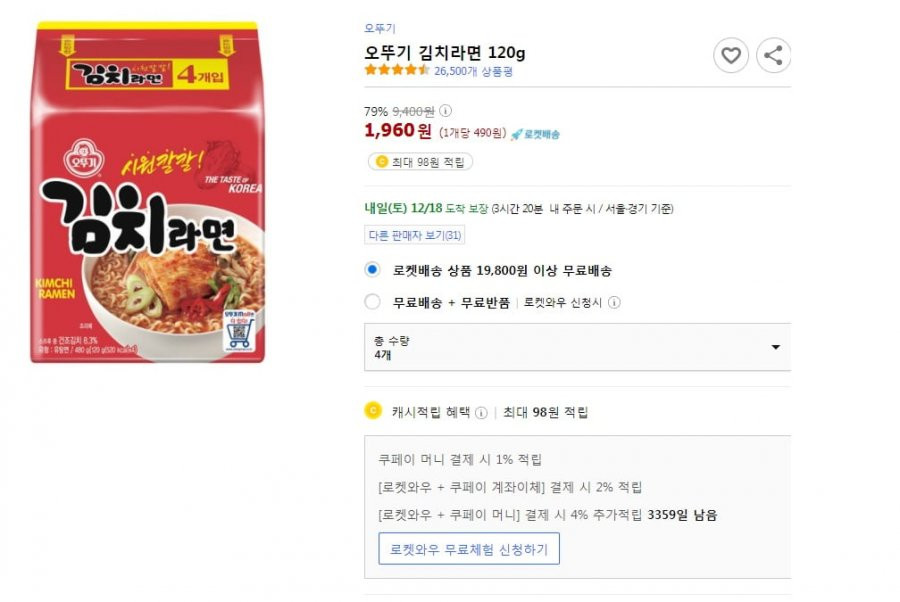The image size is (900, 602).
Task: Click the 오뚜기 김치라면 120g product title
Action: pos(445,53)
